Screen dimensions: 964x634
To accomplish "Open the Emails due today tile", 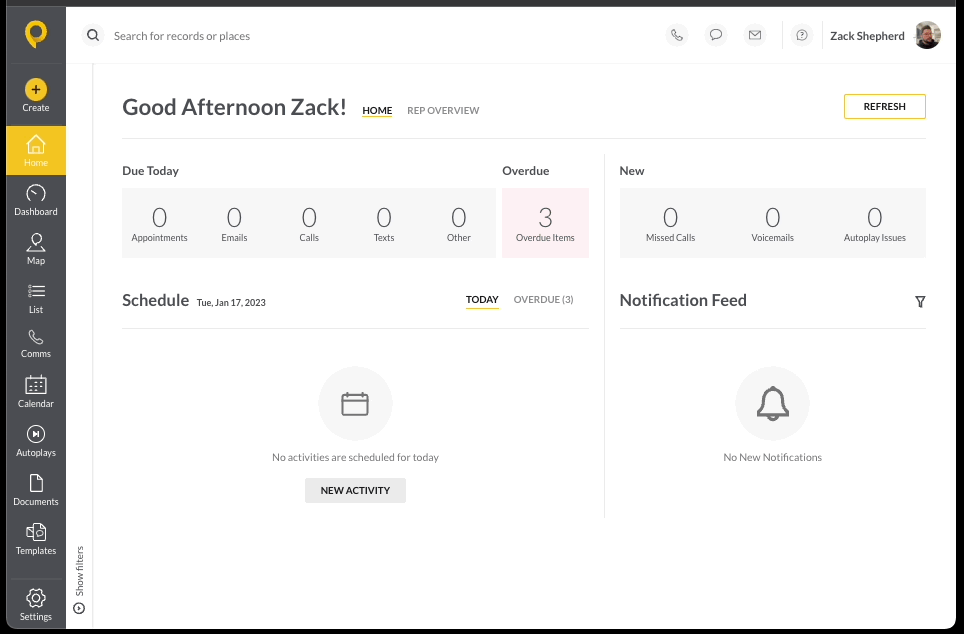I will [x=234, y=223].
